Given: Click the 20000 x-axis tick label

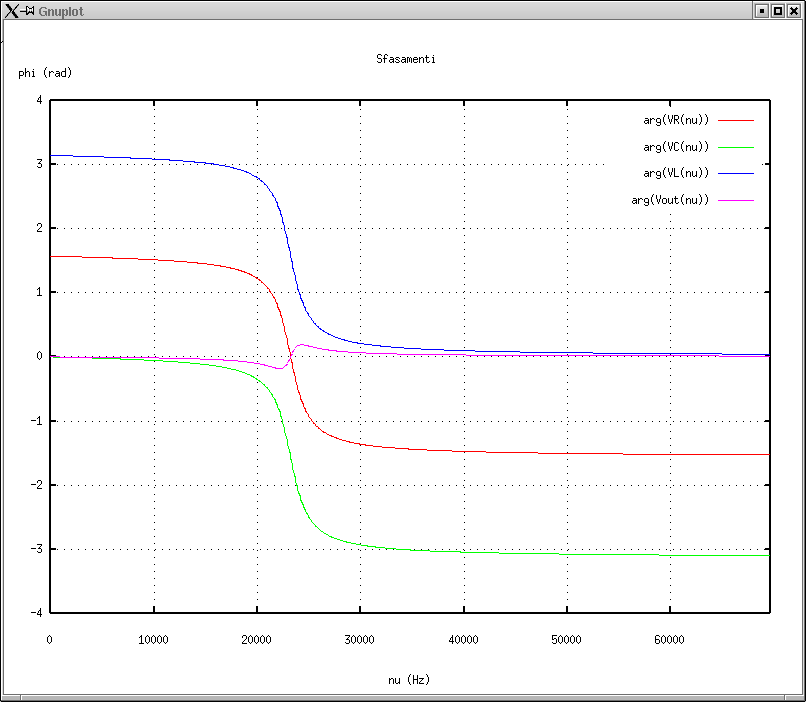Looking at the screenshot, I should tap(256, 640).
